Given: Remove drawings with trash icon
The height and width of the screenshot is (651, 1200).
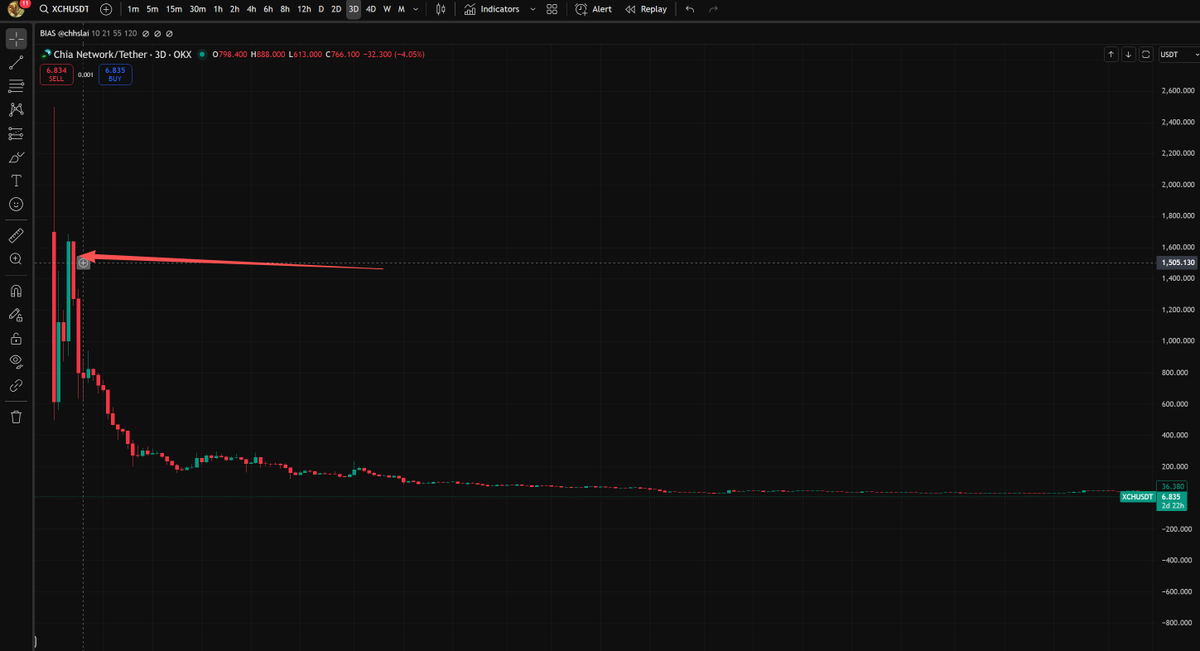Looking at the screenshot, I should 16,417.
